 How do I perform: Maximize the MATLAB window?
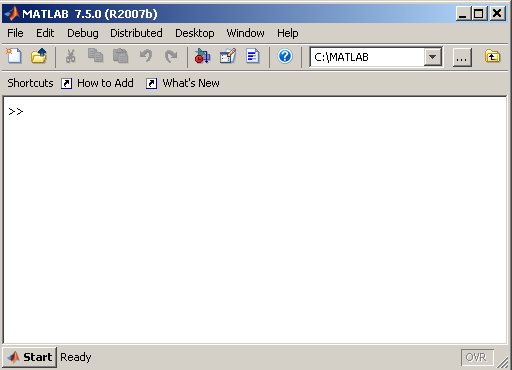pyautogui.click(x=479, y=14)
